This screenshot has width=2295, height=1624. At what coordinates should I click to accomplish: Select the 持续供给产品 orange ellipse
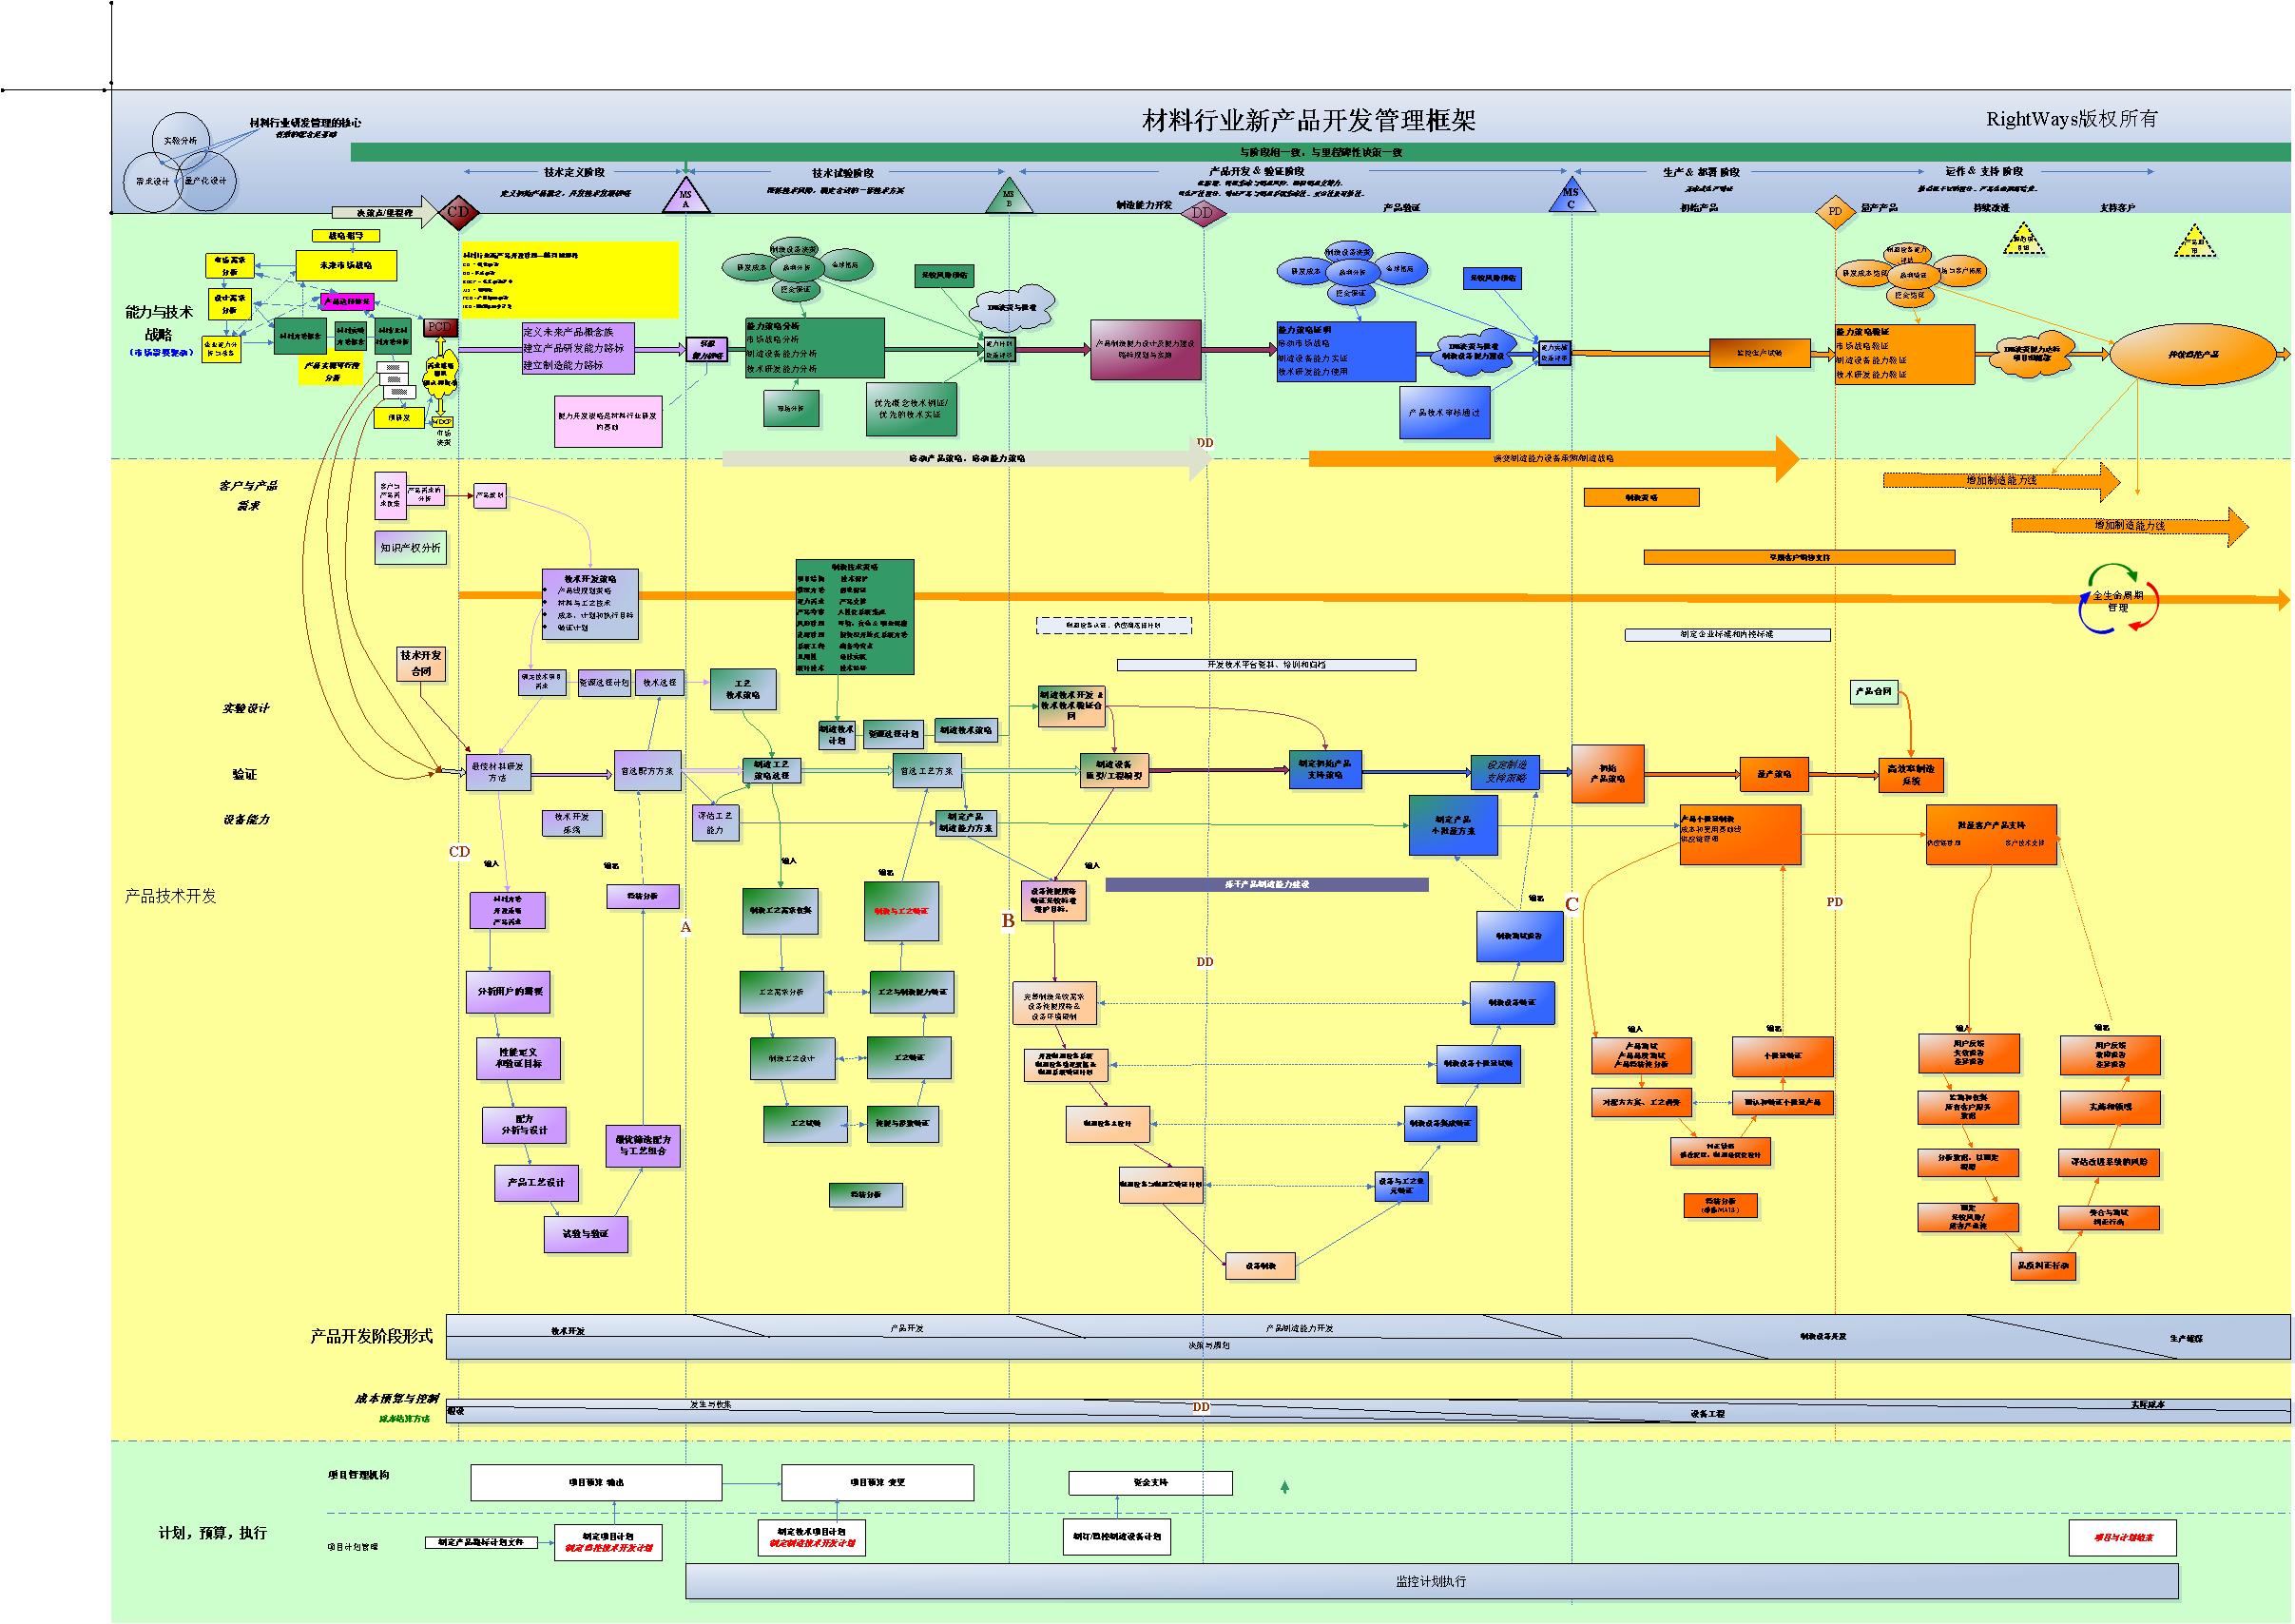coord(2193,354)
